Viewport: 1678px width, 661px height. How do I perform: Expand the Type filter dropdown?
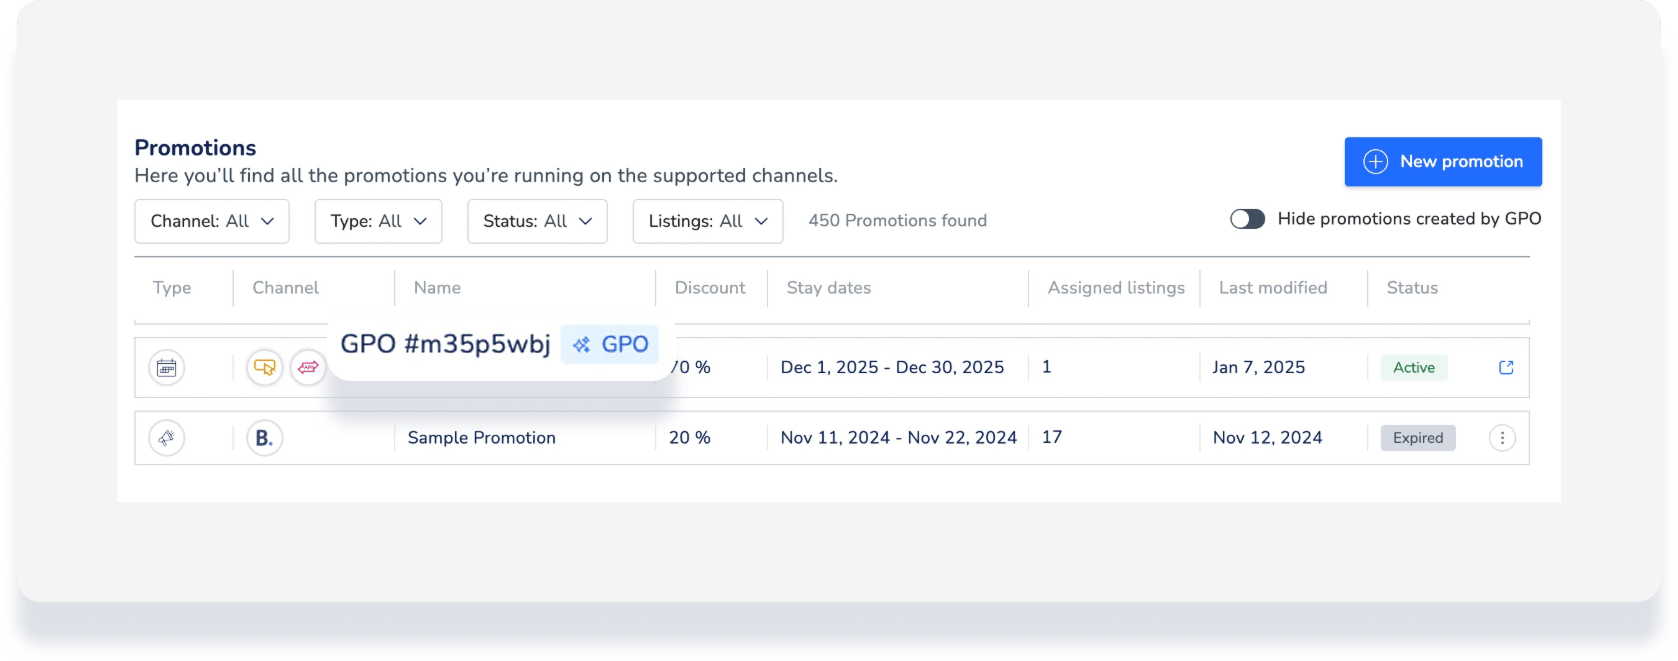[378, 221]
